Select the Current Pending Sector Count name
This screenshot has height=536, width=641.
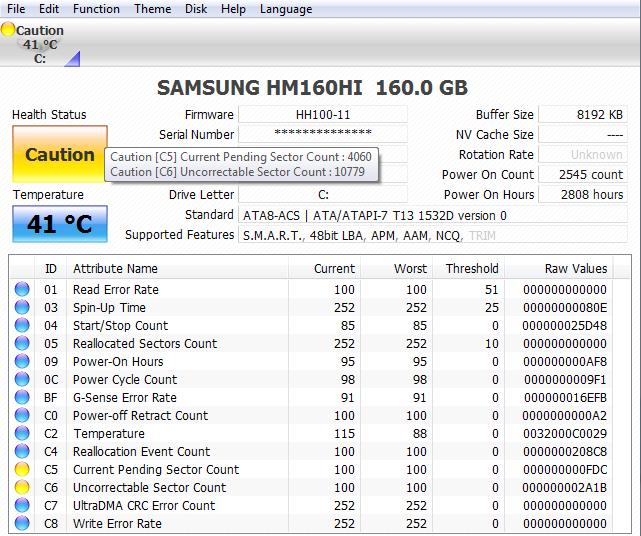click(156, 469)
